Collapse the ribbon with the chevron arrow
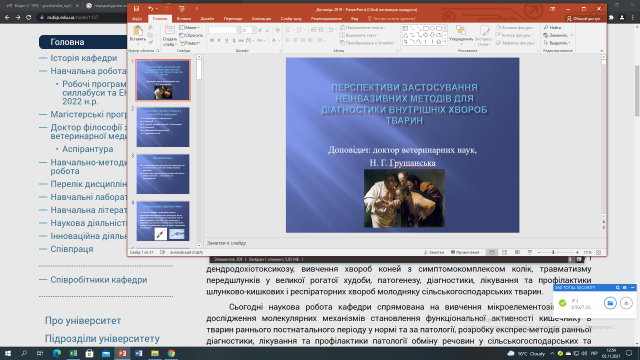Image resolution: width=640 pixels, height=360 pixels. click(x=601, y=51)
